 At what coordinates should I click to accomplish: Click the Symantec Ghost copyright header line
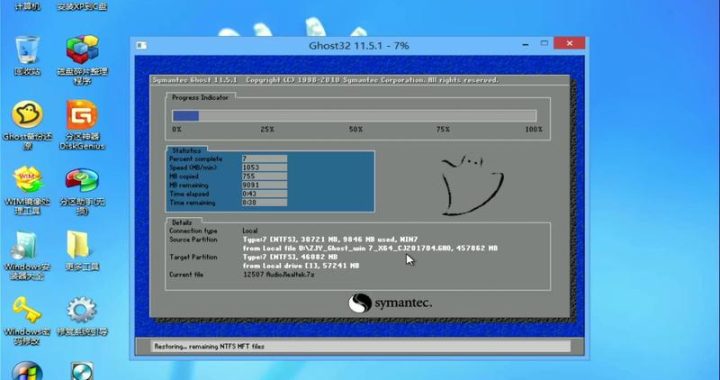pyautogui.click(x=325, y=80)
